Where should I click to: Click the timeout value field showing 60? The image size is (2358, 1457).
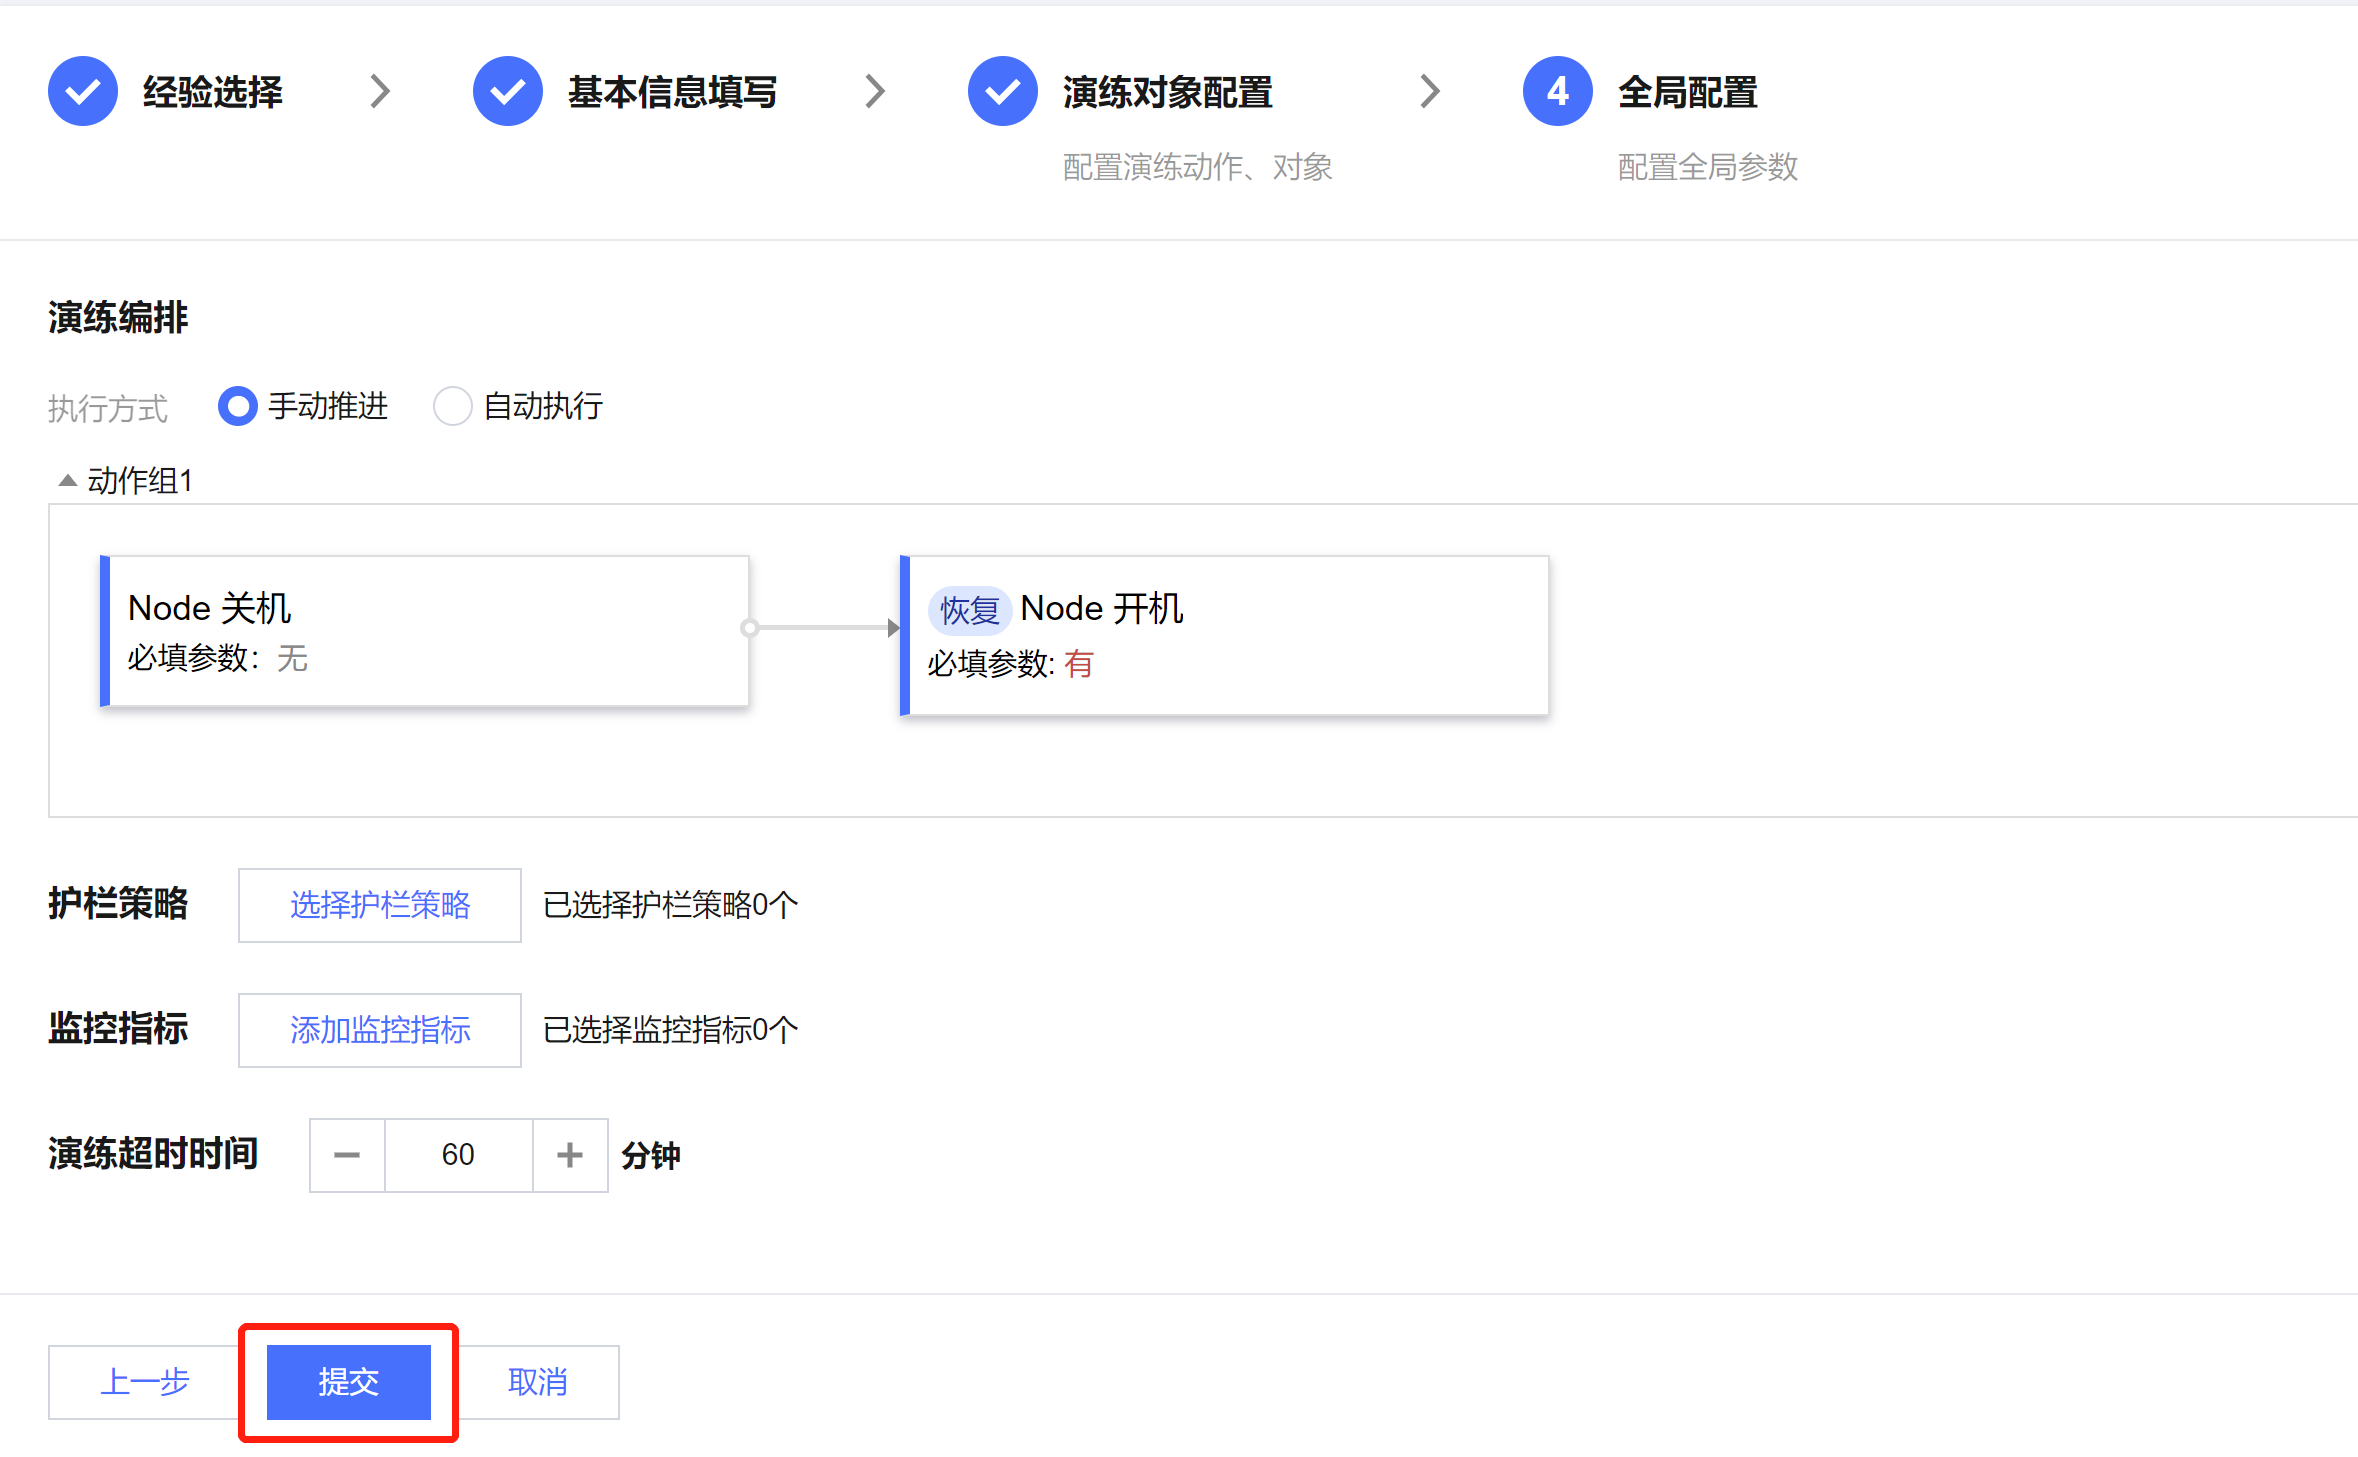click(x=458, y=1155)
